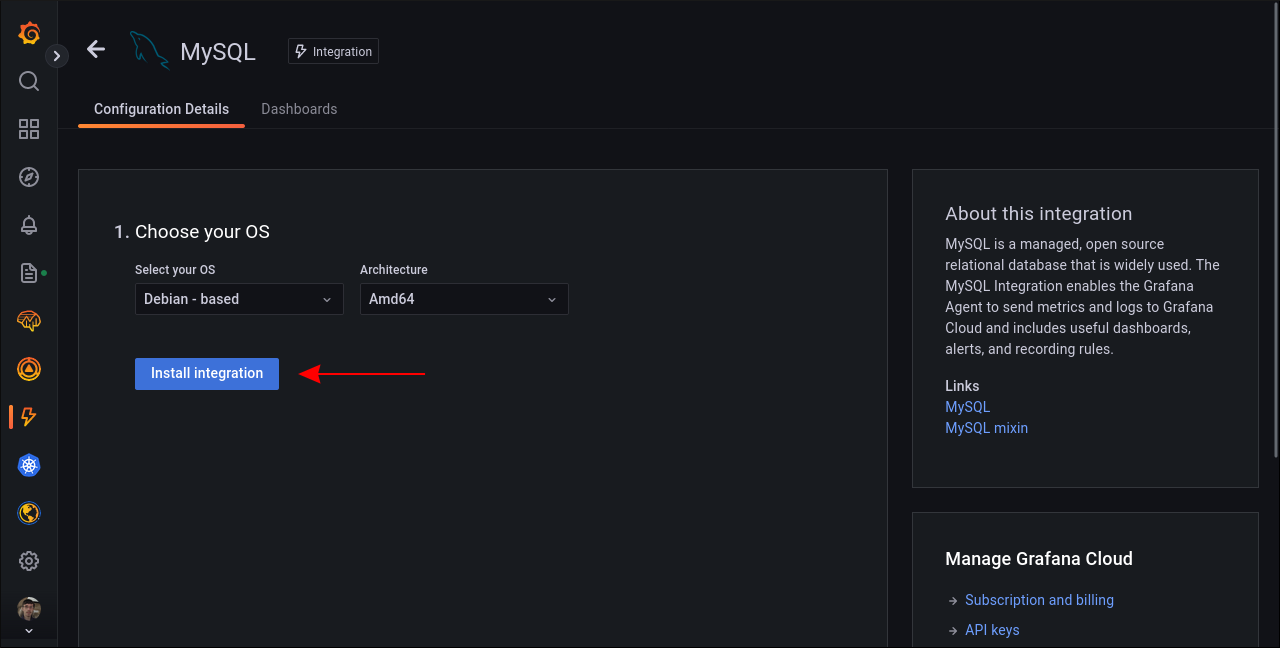Screen dimensions: 1280x648
Task: Open Alerting via the bell icon
Action: coord(28,225)
